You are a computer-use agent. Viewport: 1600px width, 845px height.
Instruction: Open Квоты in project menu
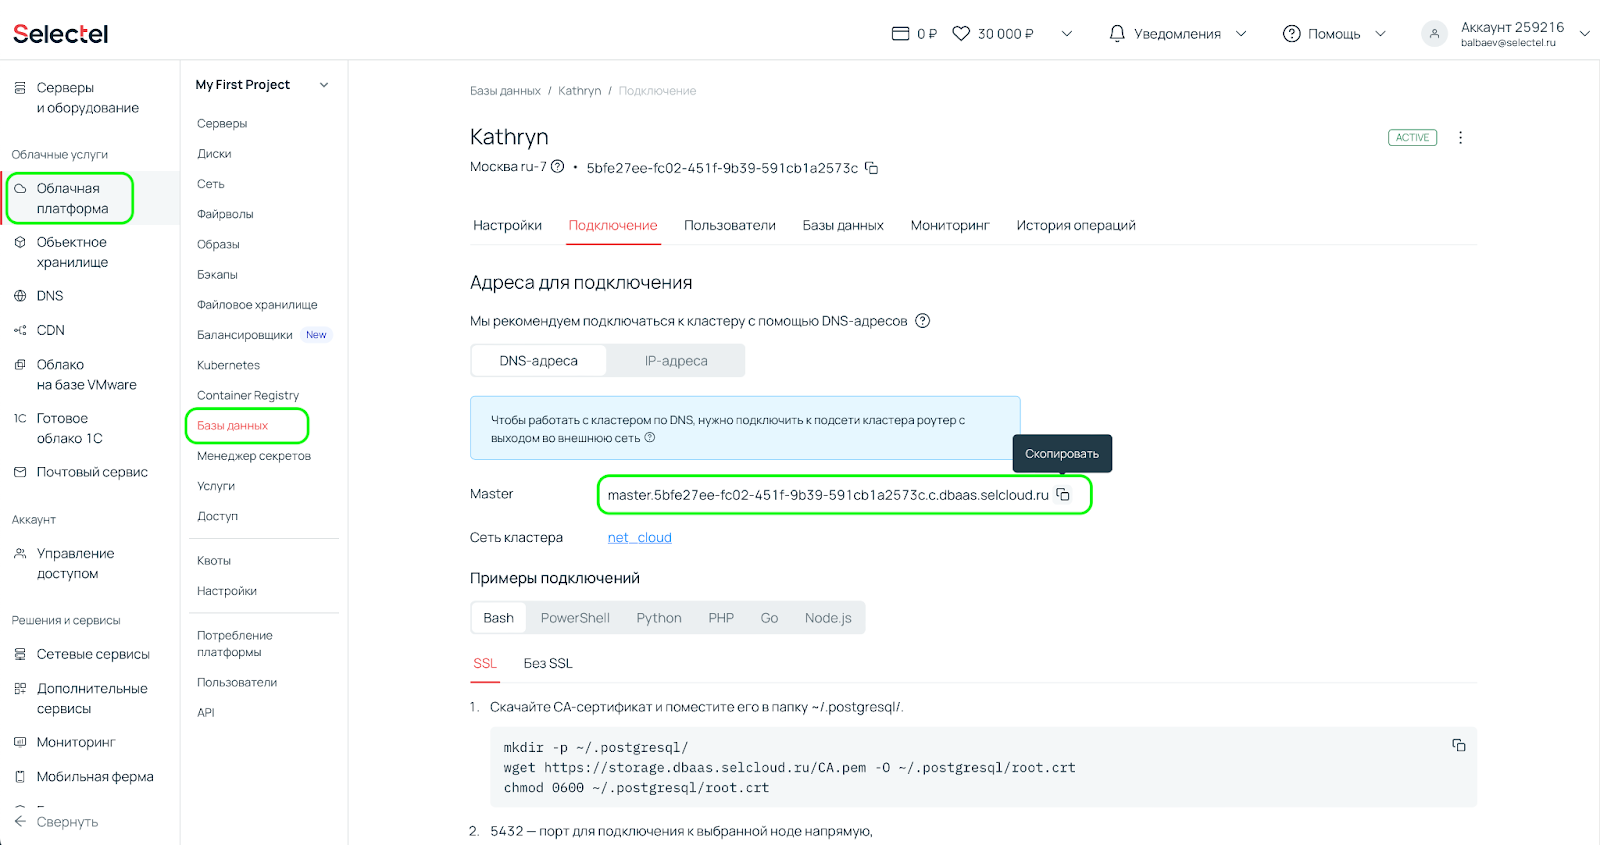214,561
